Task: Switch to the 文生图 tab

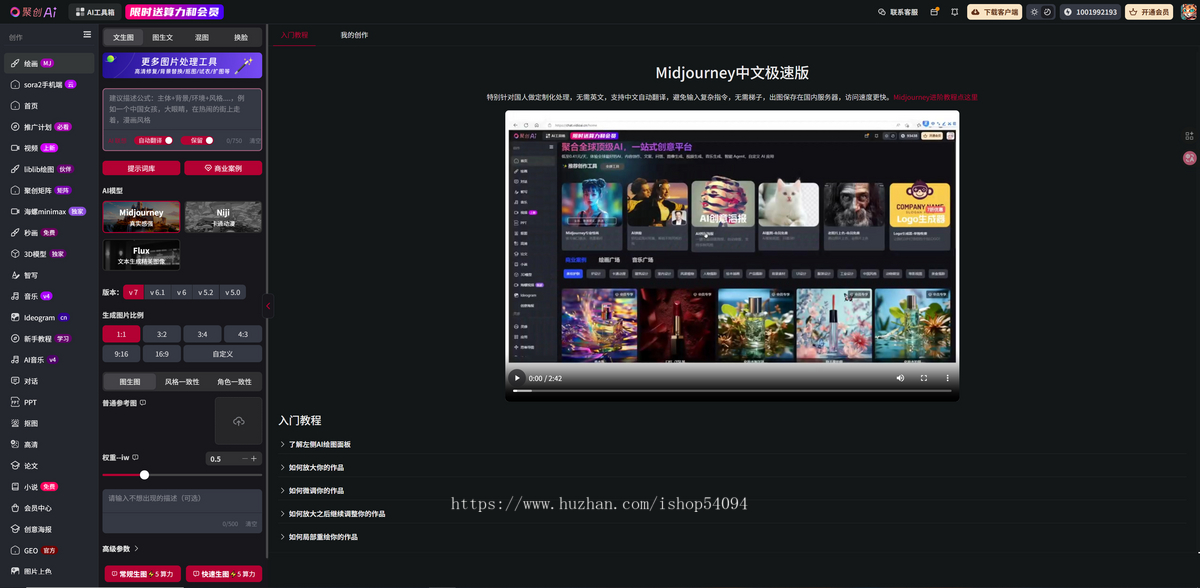Action: click(x=123, y=37)
